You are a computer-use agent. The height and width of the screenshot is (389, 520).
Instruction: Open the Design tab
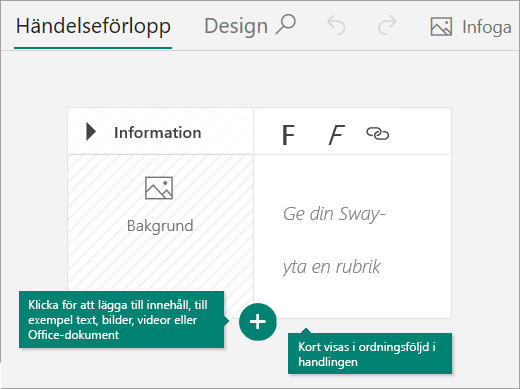click(236, 26)
